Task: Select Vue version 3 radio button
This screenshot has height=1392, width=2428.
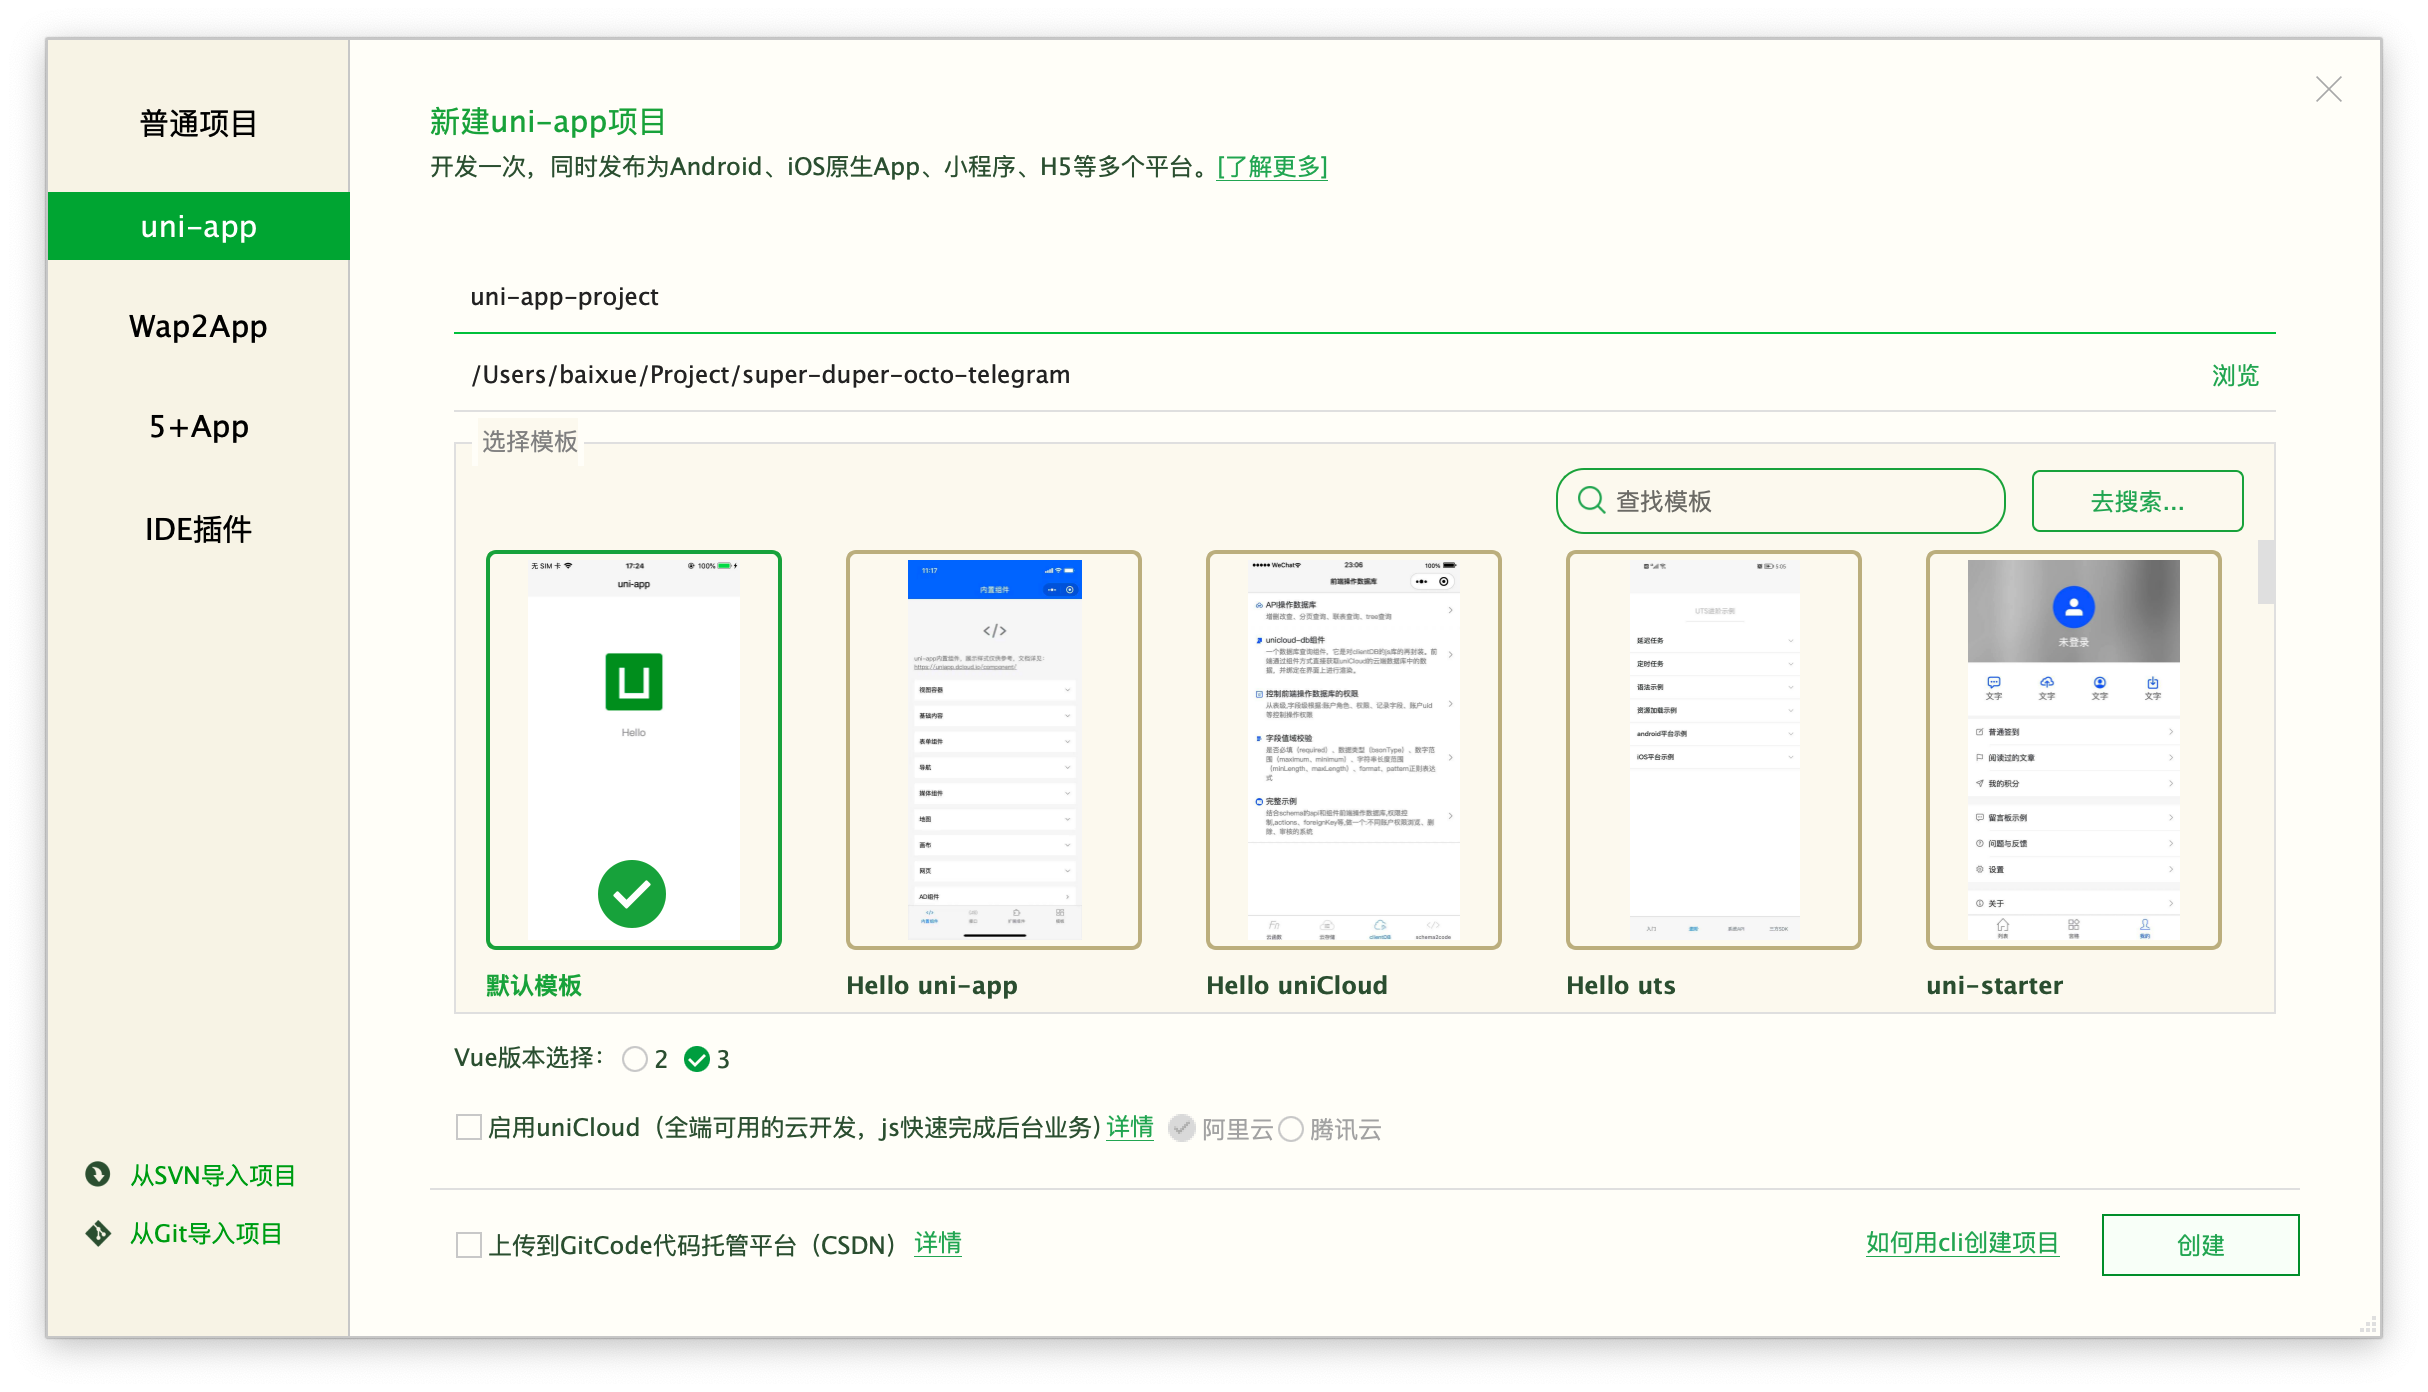Action: click(x=697, y=1059)
